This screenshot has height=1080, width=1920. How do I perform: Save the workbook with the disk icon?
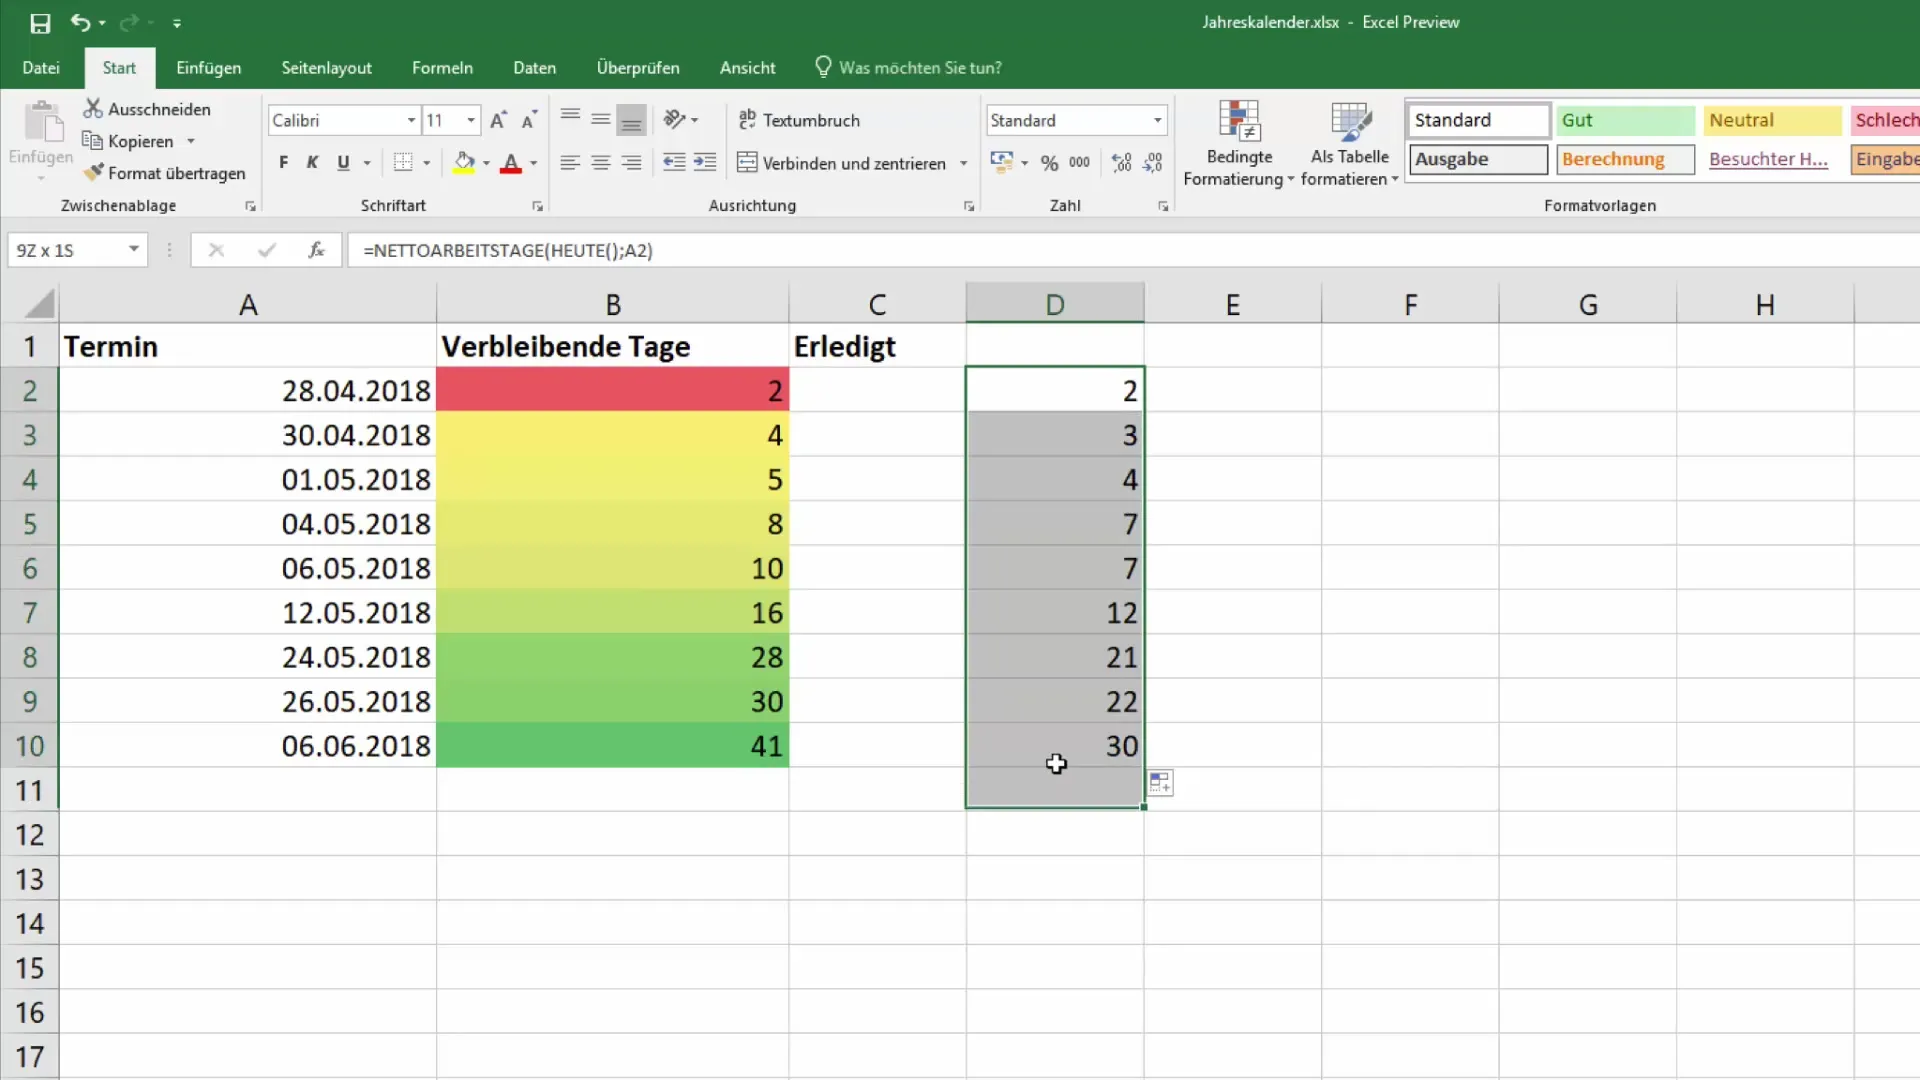pos(40,23)
